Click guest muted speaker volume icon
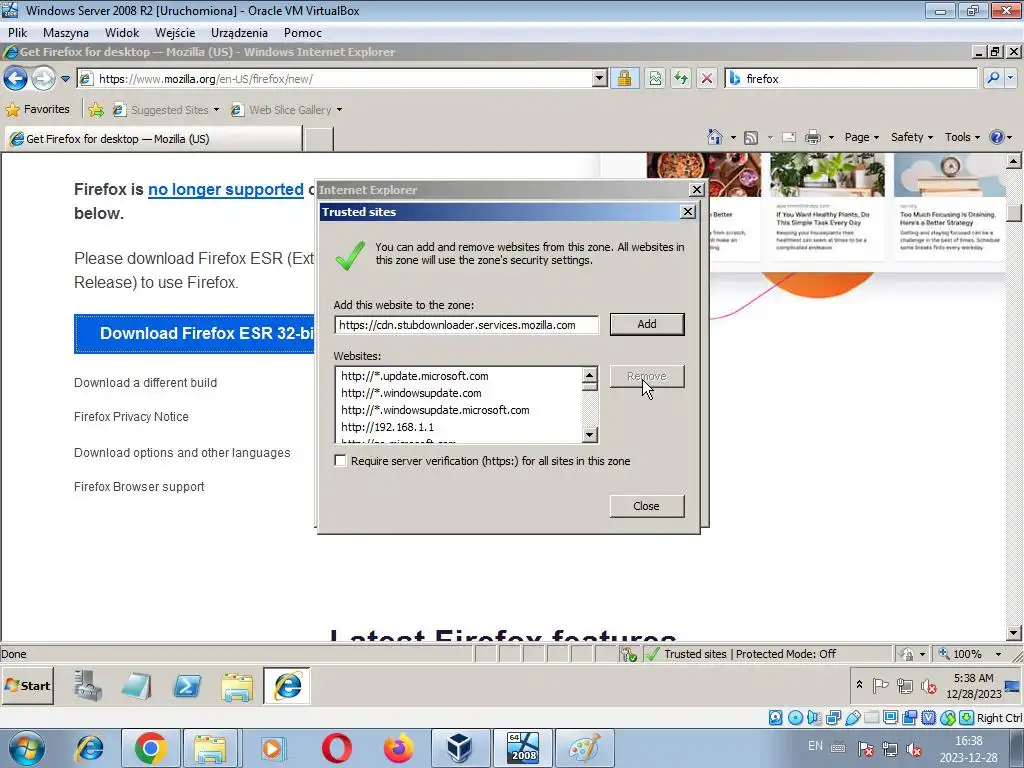Screen dimensions: 1024x768 pos(928,686)
